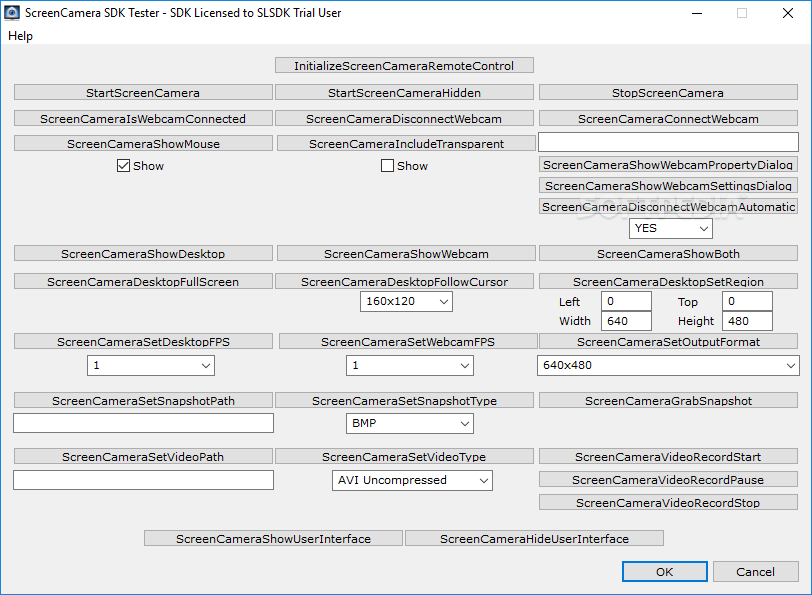This screenshot has height=595, width=812.
Task: Open the desktop FPS dropdown
Action: click(x=151, y=366)
